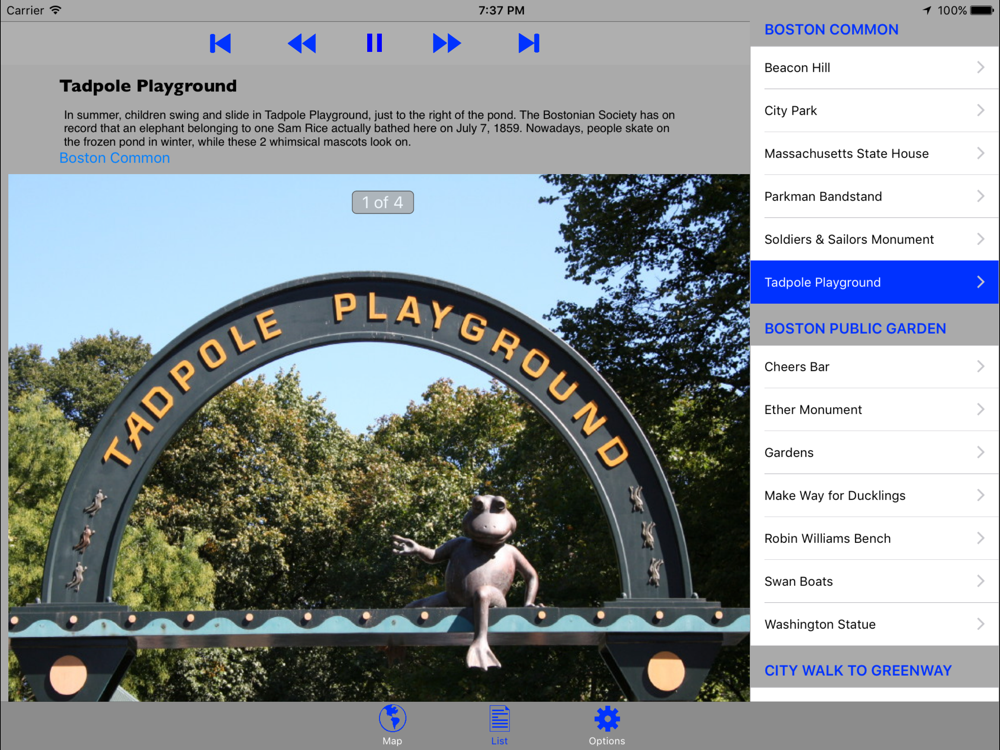The image size is (1000, 750).
Task: Select Ether Monument stop
Action: tap(875, 409)
